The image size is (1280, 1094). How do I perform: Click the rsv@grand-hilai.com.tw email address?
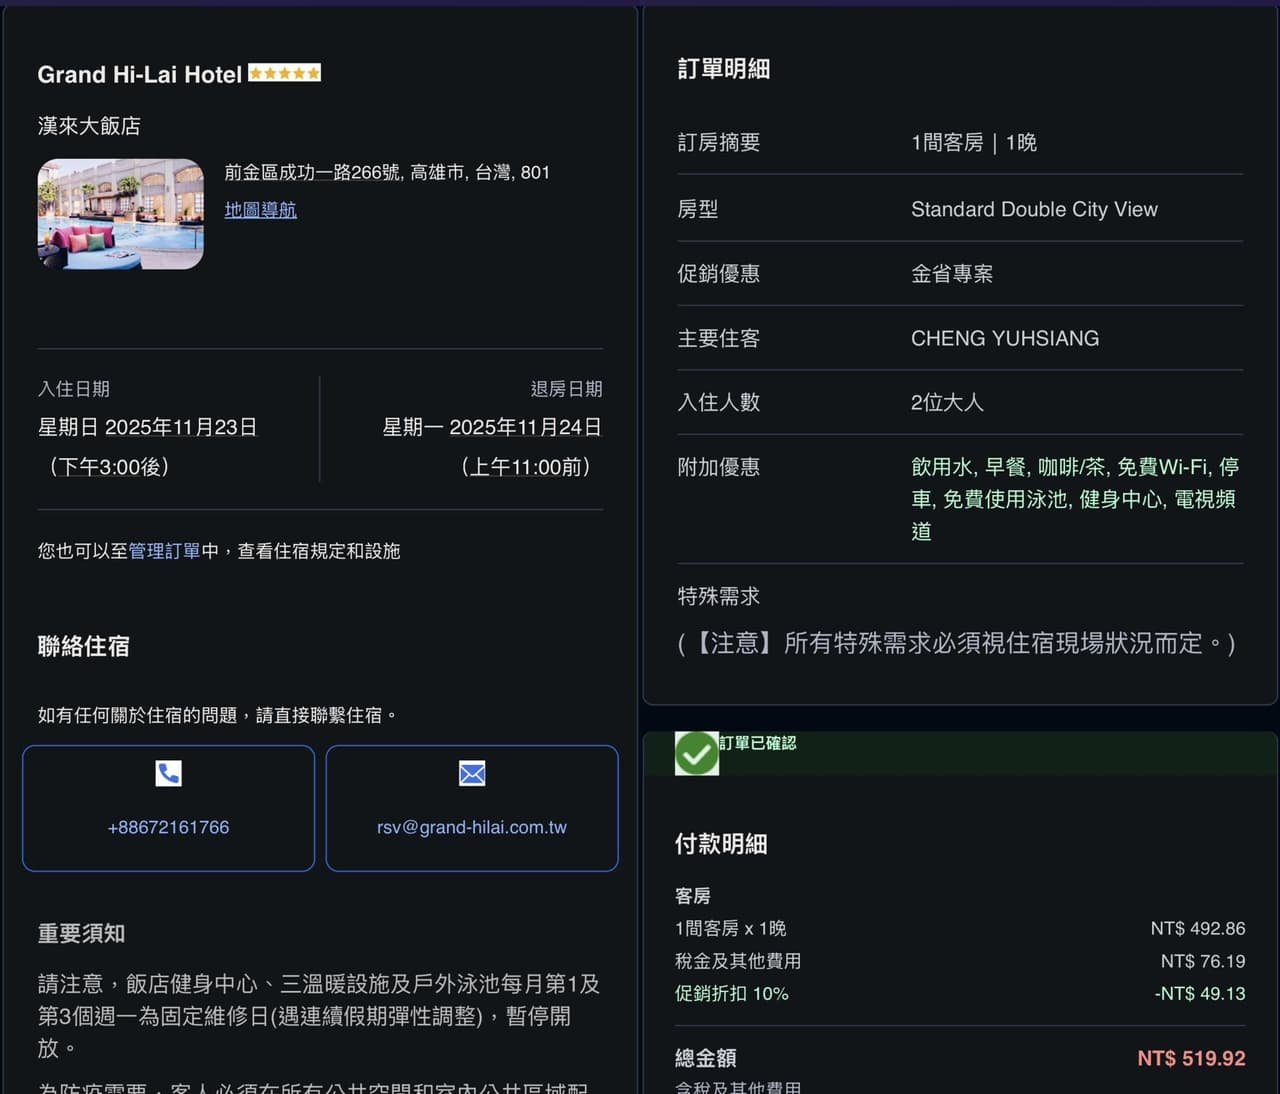pyautogui.click(x=471, y=827)
